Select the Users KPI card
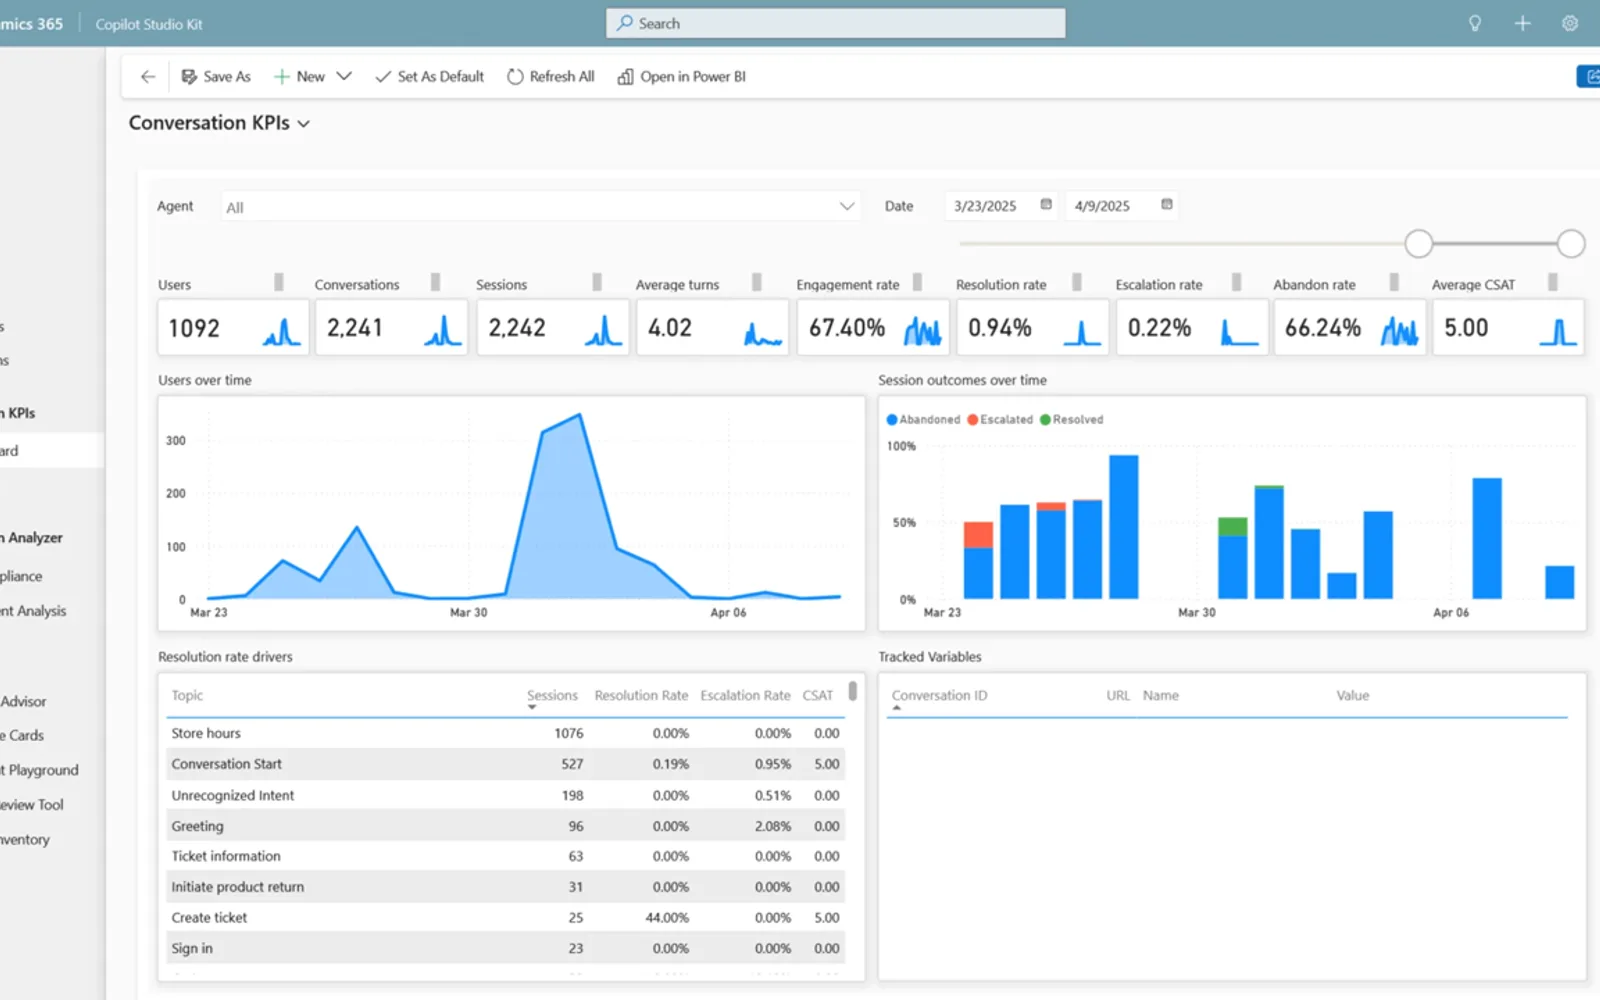The width and height of the screenshot is (1600, 1000). (x=232, y=328)
